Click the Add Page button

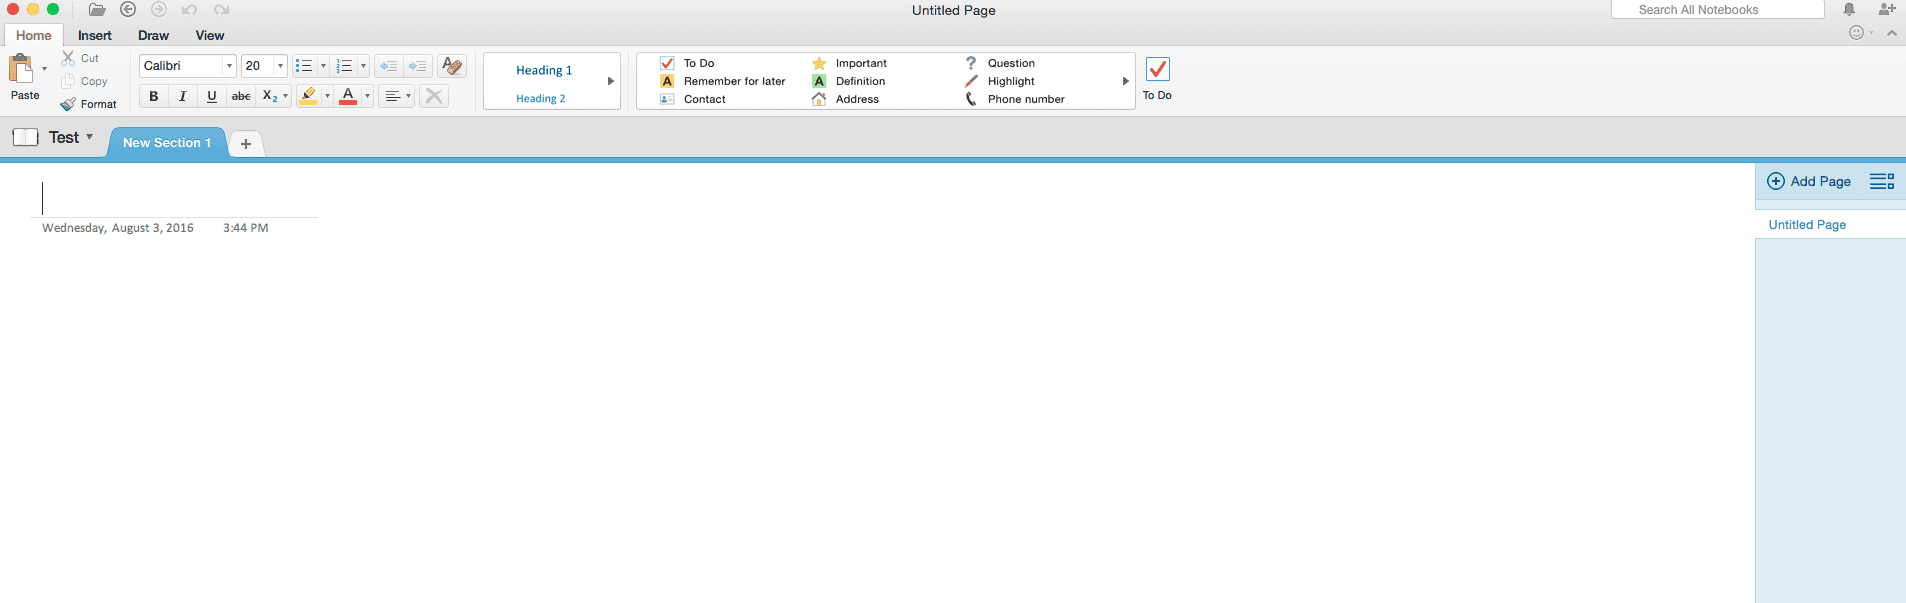click(1809, 181)
